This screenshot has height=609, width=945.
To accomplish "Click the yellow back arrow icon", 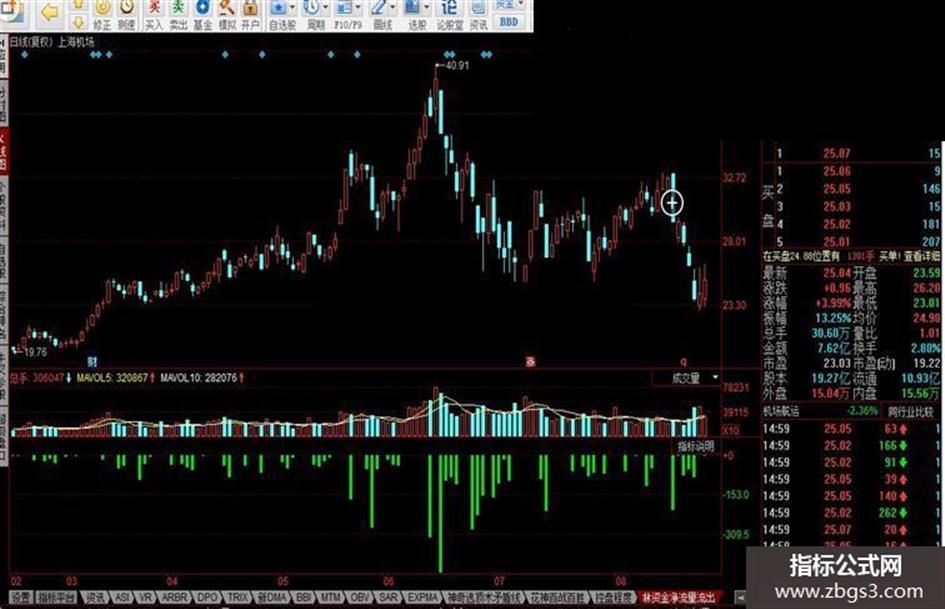I will tap(49, 12).
